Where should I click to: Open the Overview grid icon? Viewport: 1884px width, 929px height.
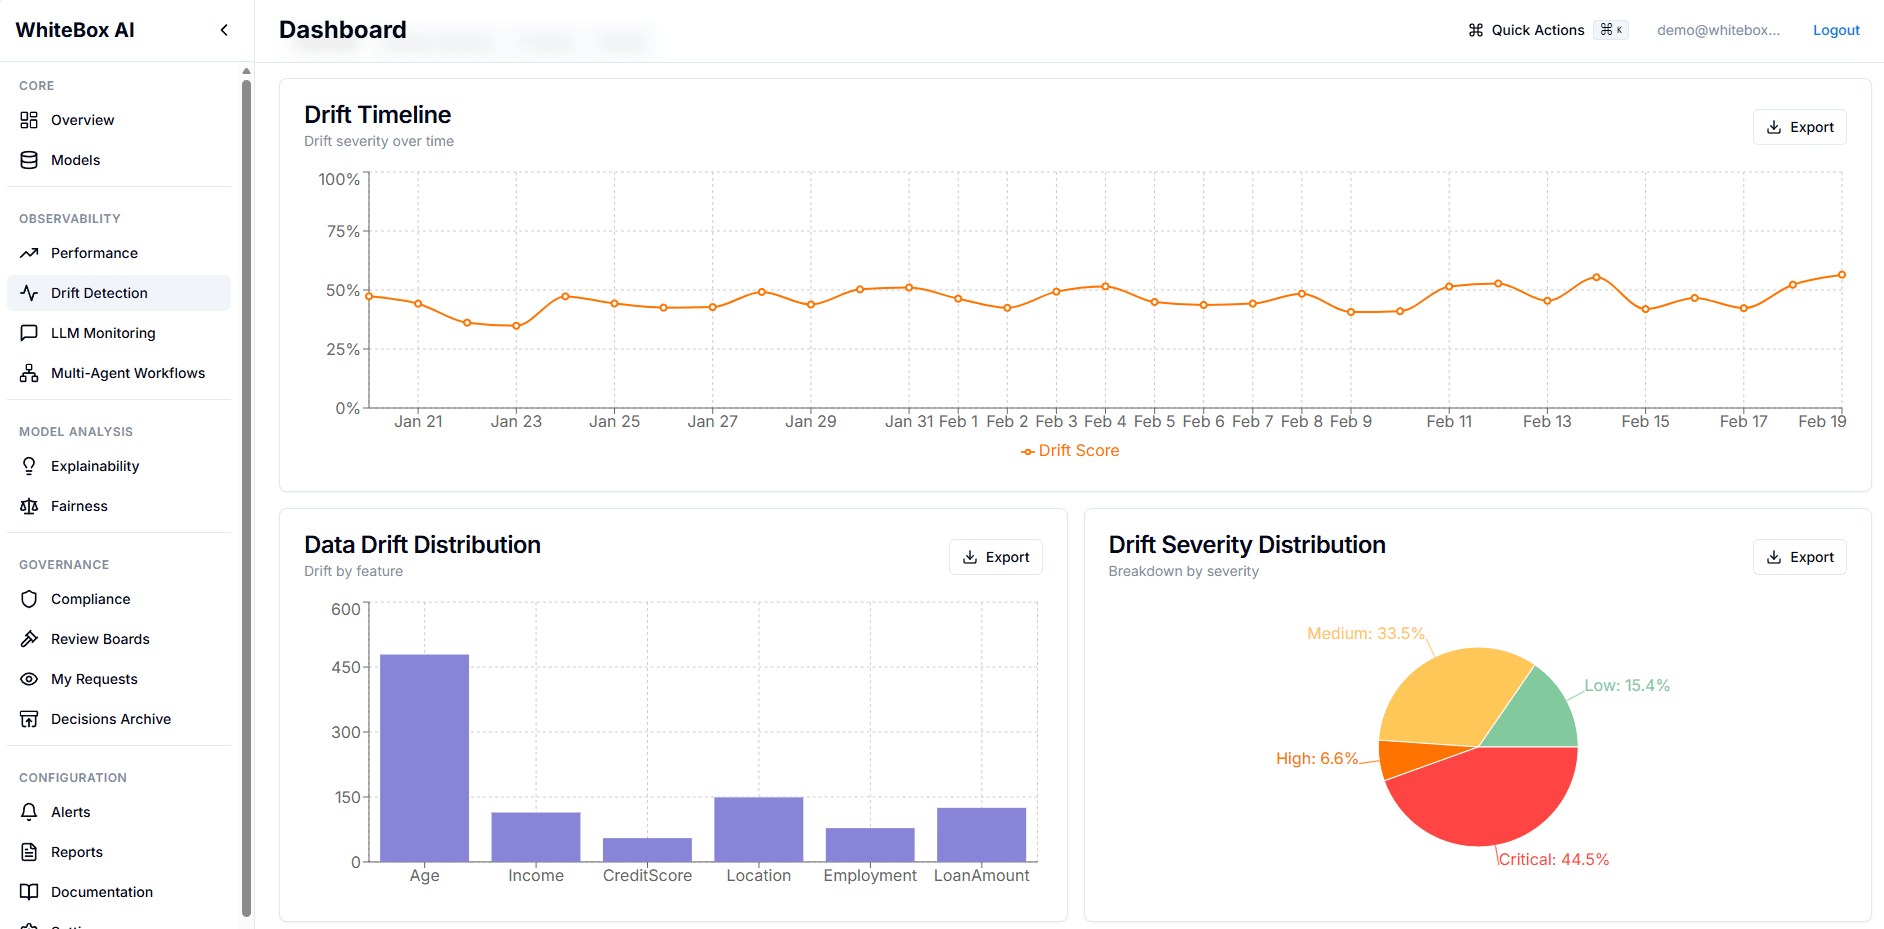(29, 120)
